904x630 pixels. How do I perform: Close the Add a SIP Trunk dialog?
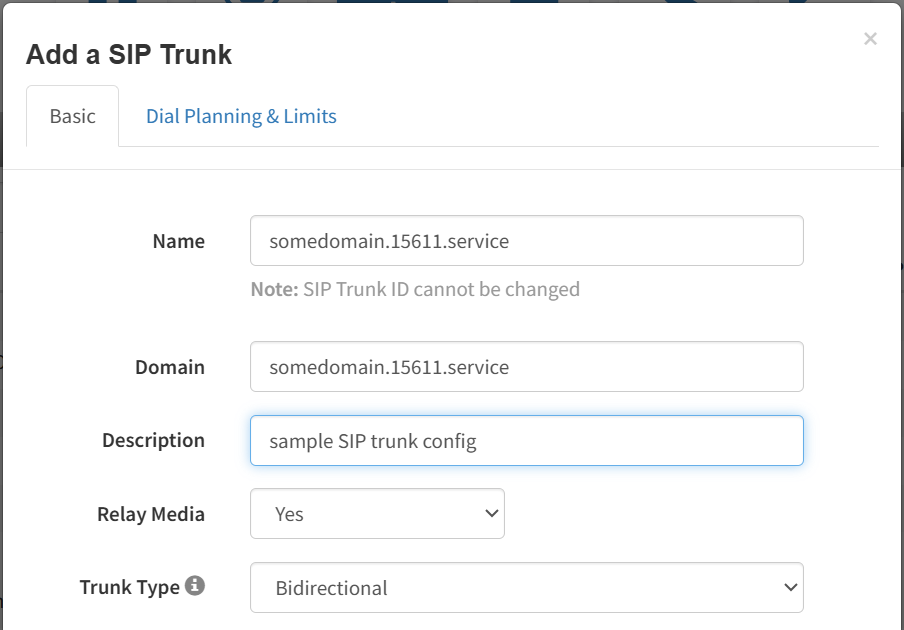coord(870,39)
